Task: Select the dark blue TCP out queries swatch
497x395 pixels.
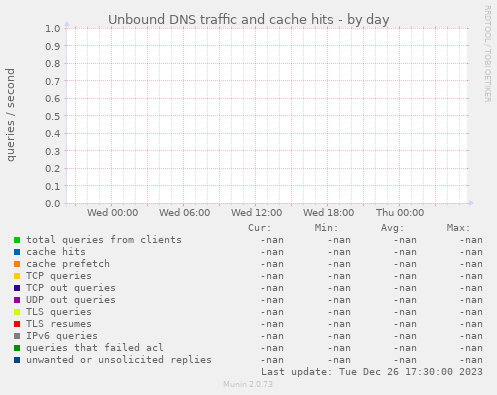Action: pos(17,288)
